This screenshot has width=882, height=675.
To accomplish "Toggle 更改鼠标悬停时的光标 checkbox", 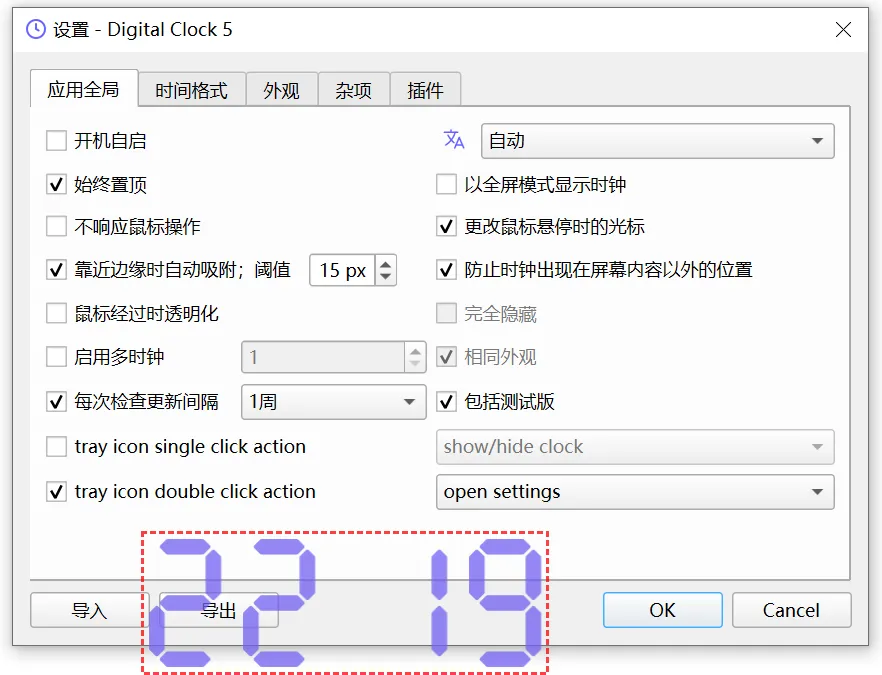I will tap(446, 227).
